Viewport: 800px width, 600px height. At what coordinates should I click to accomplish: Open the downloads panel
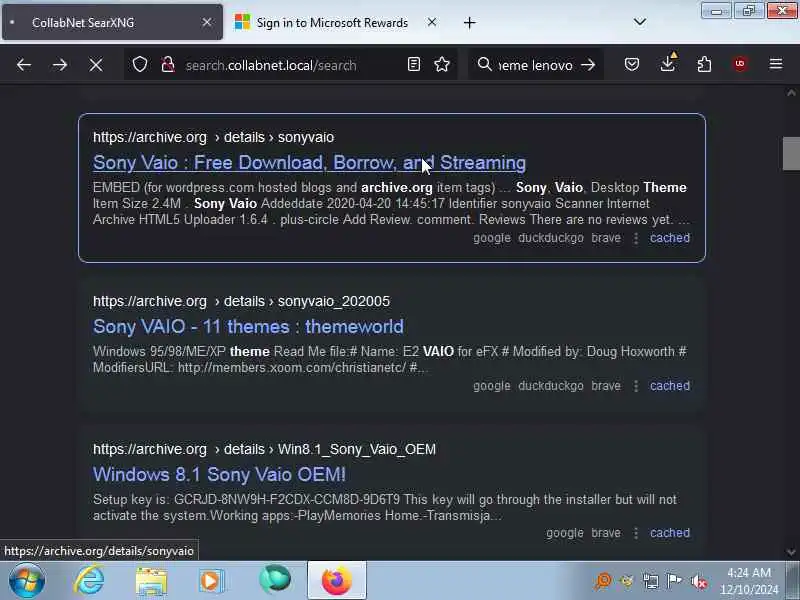coord(668,63)
